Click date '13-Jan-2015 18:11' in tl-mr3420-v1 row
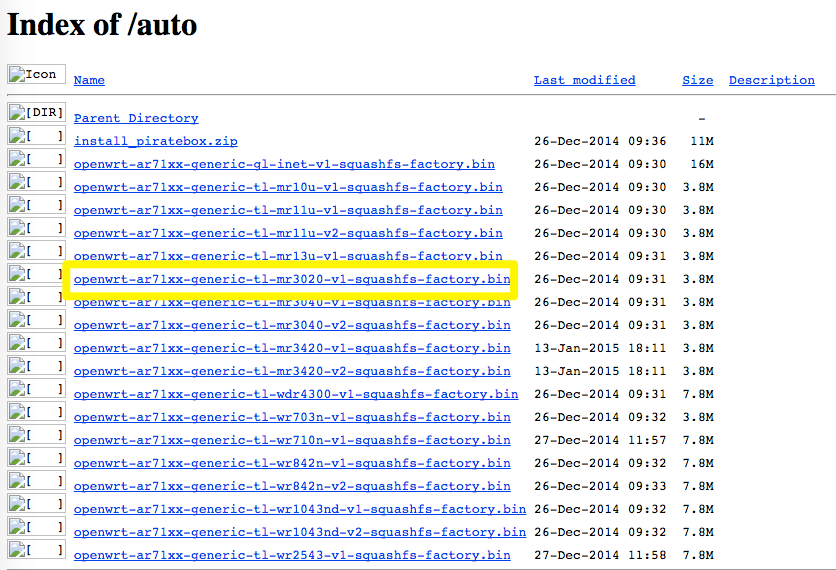 600,348
